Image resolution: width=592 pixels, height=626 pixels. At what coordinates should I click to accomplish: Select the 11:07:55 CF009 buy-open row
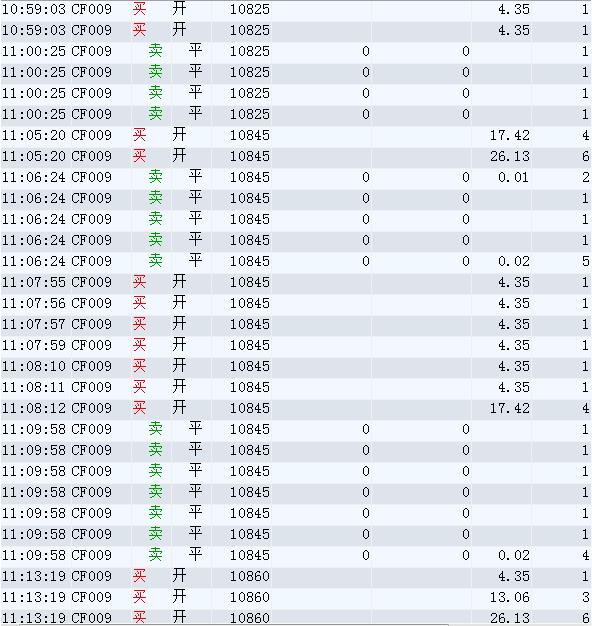(x=296, y=282)
